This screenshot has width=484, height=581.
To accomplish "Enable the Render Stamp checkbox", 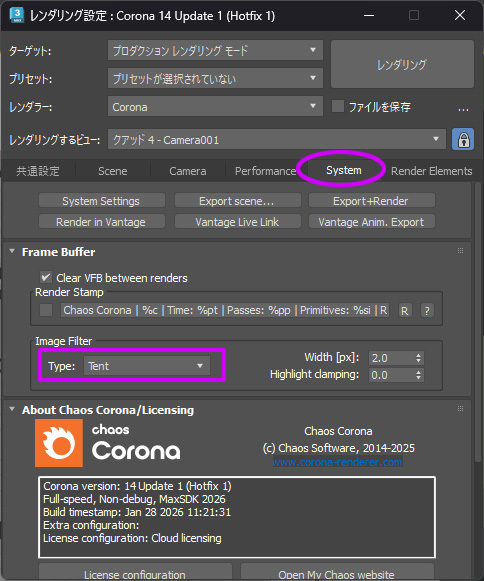I will tap(46, 310).
